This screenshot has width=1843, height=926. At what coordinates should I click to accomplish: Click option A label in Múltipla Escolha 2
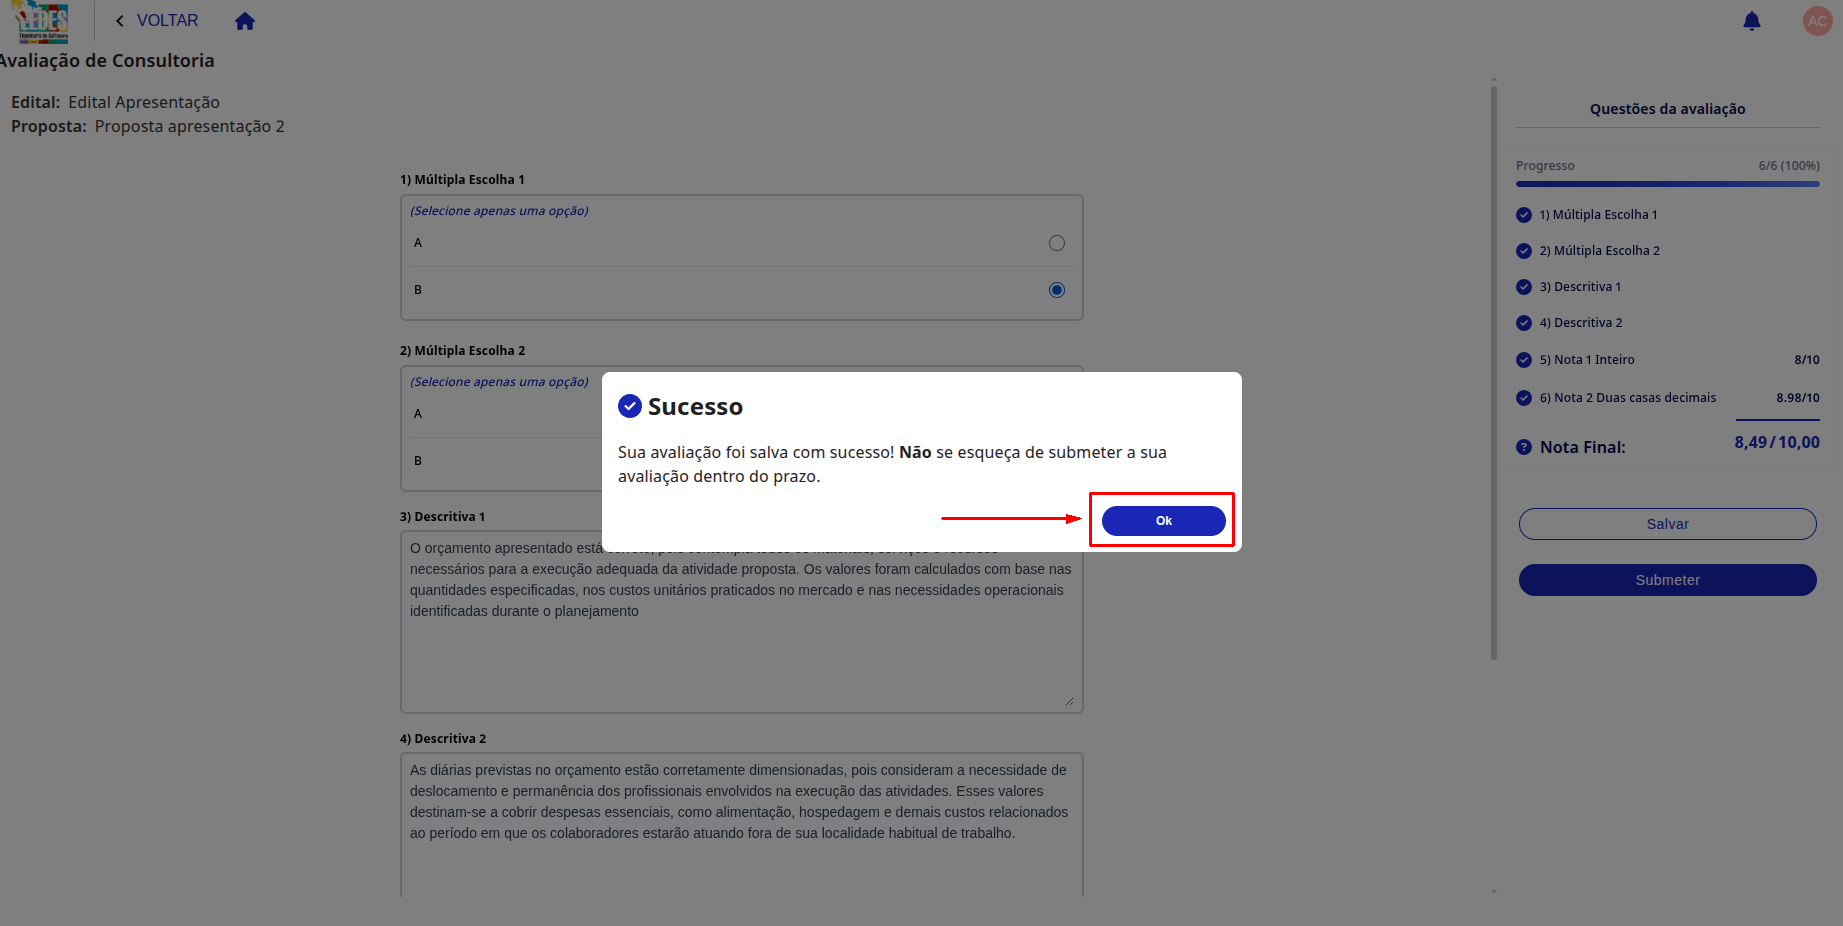(x=418, y=414)
